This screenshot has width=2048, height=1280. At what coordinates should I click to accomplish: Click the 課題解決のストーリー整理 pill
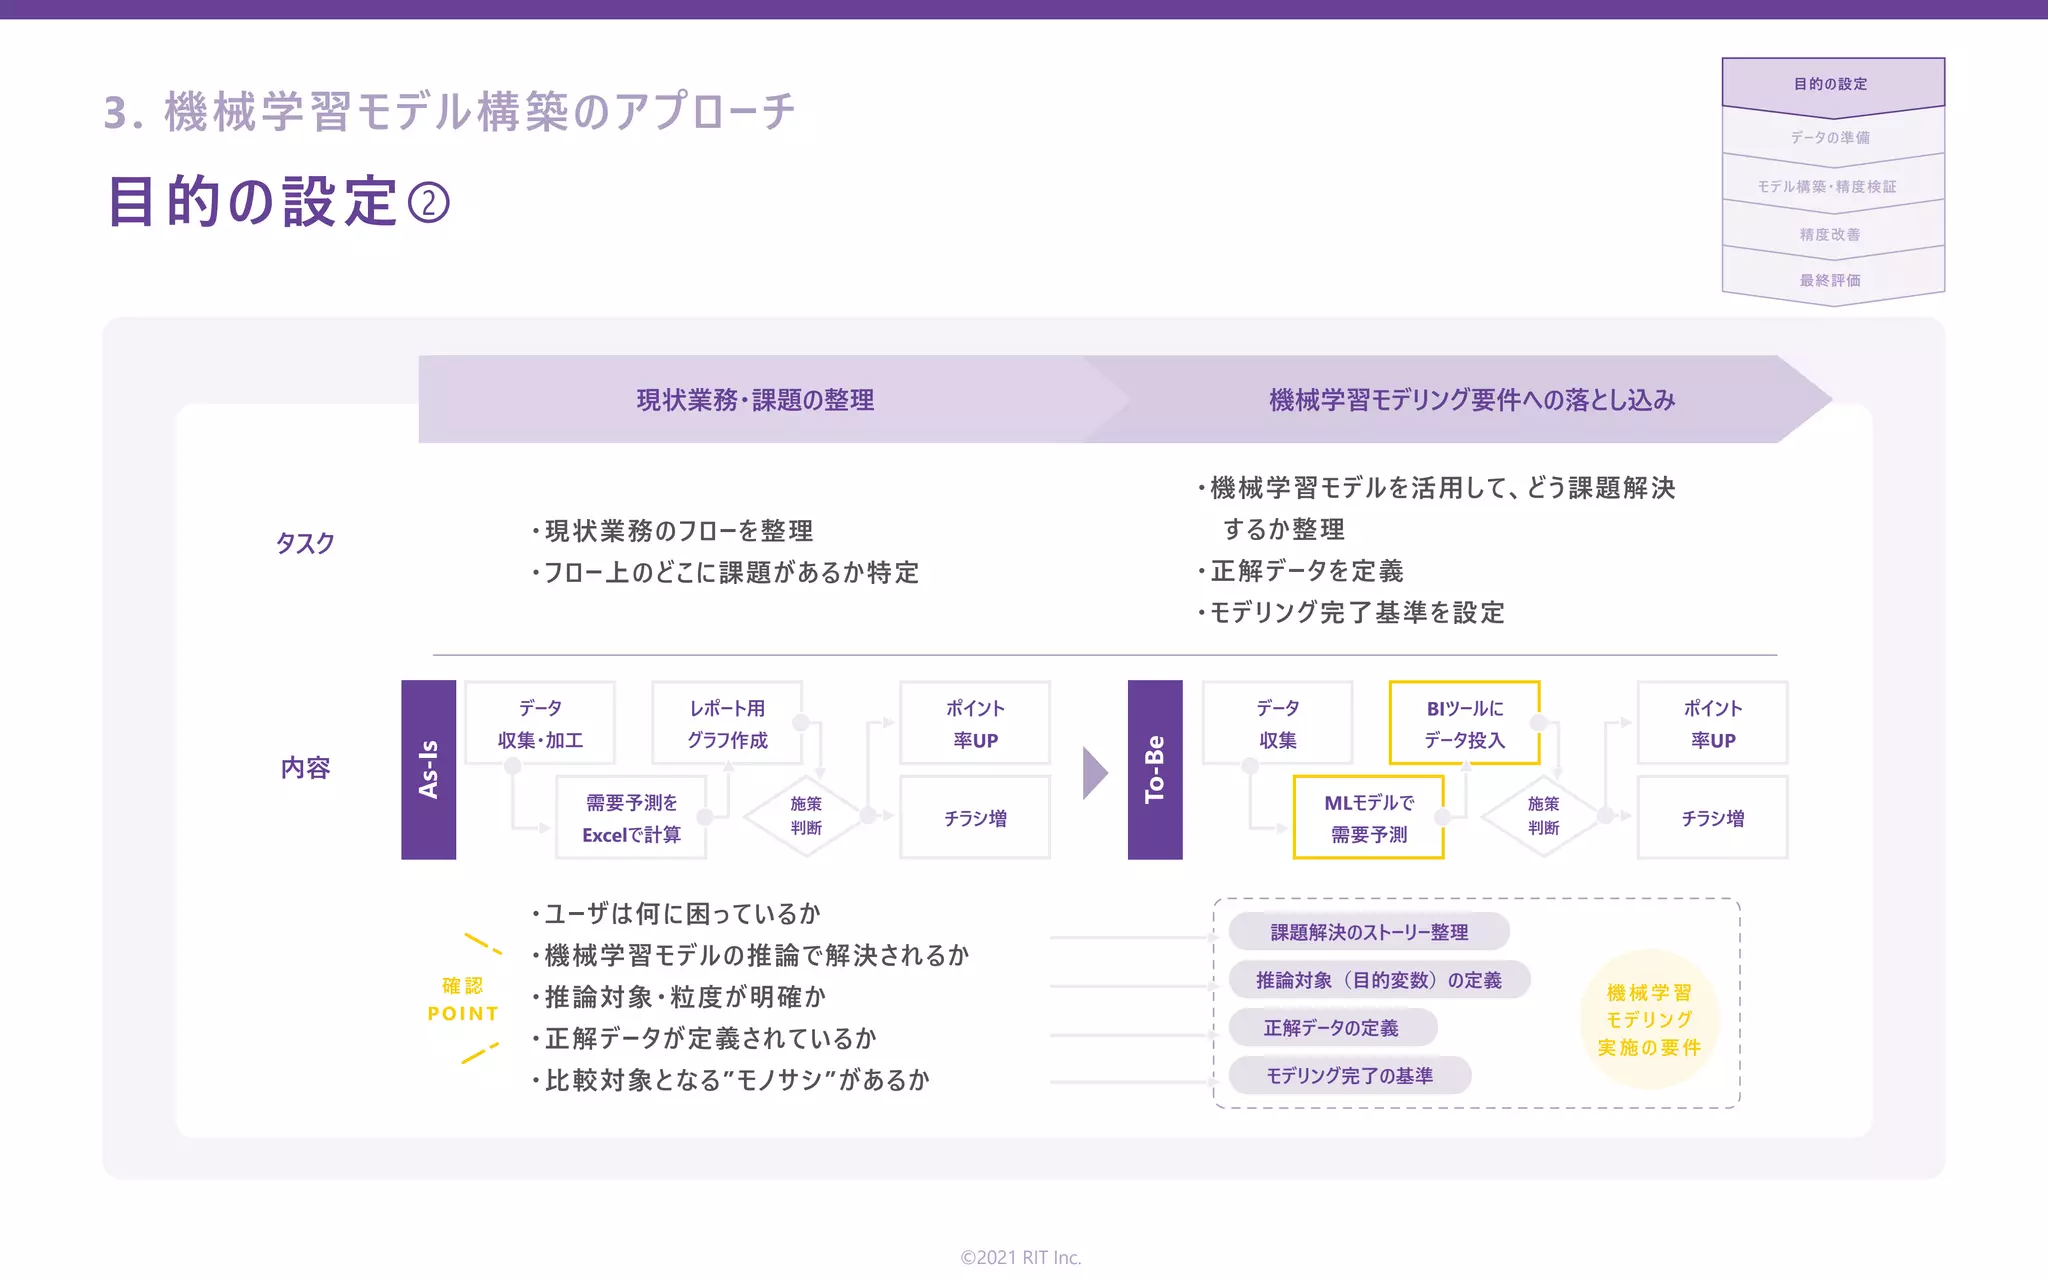pyautogui.click(x=1369, y=932)
